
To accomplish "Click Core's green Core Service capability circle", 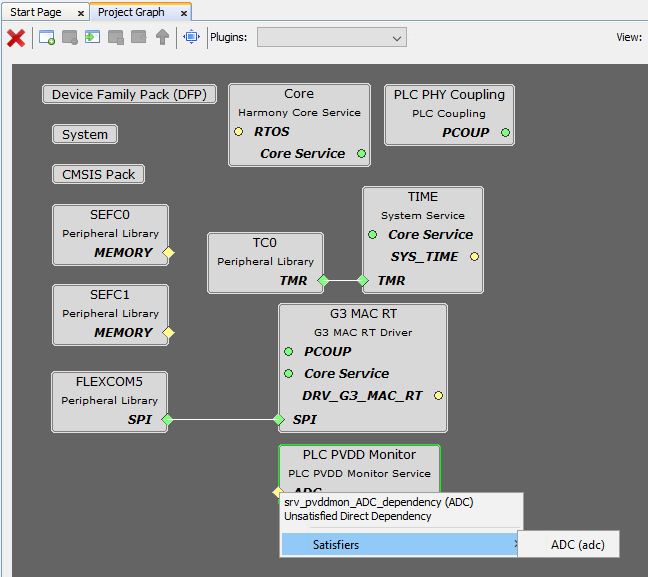I will (x=361, y=154).
